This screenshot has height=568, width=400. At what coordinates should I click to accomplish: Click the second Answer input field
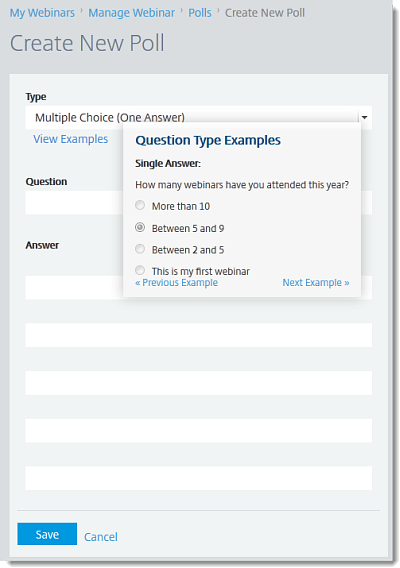point(199,335)
